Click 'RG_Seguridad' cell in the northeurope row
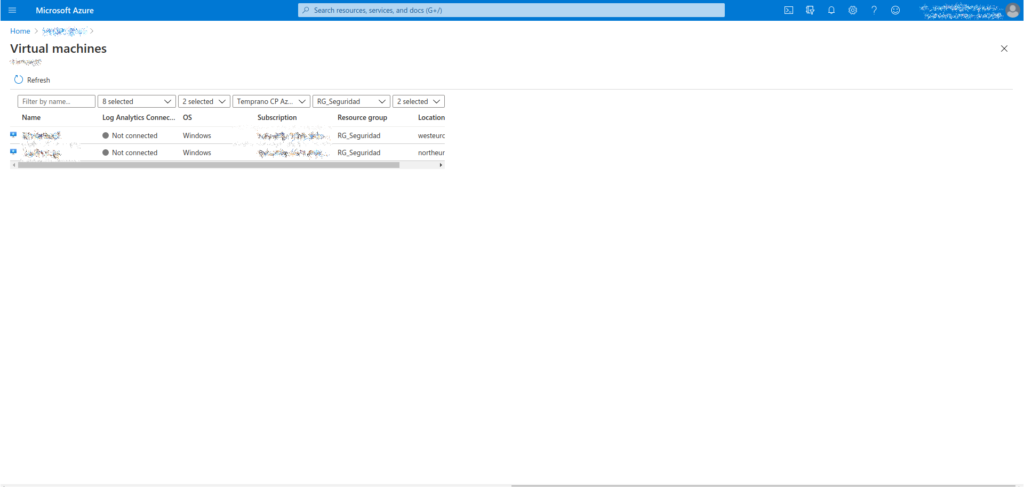The height and width of the screenshot is (491, 1024). (359, 152)
